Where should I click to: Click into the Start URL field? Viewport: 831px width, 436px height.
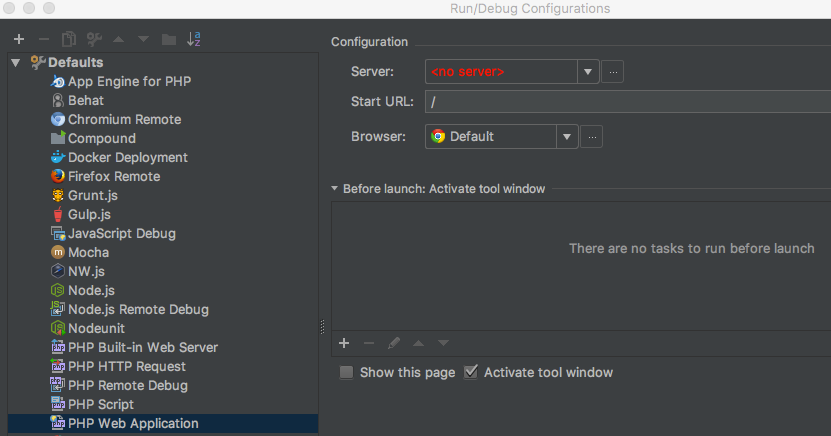point(627,102)
